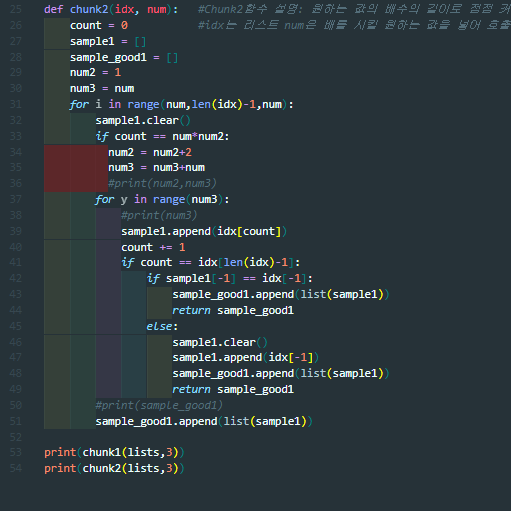Click 'num2 = num2+2' line
The height and width of the screenshot is (511, 511).
tap(150, 152)
